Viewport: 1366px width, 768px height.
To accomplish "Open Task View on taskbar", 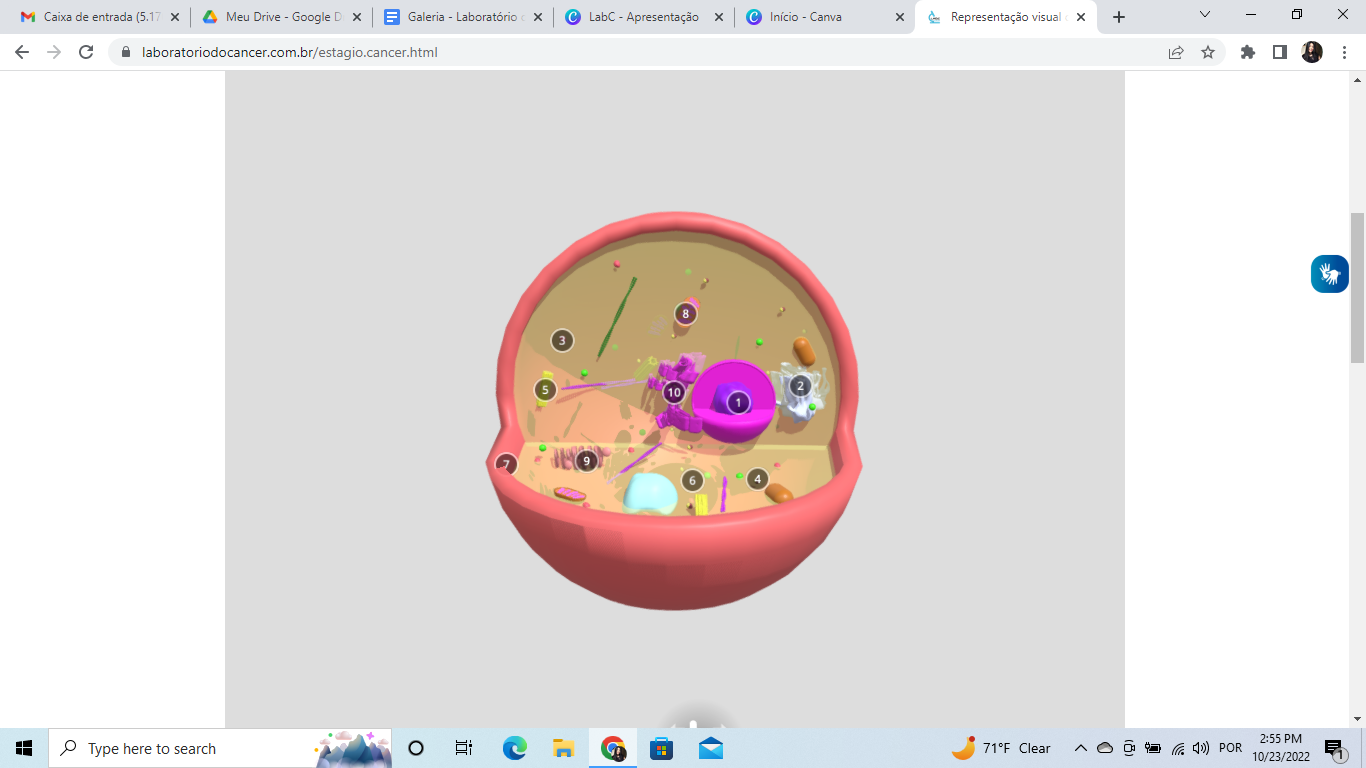I will (x=464, y=748).
